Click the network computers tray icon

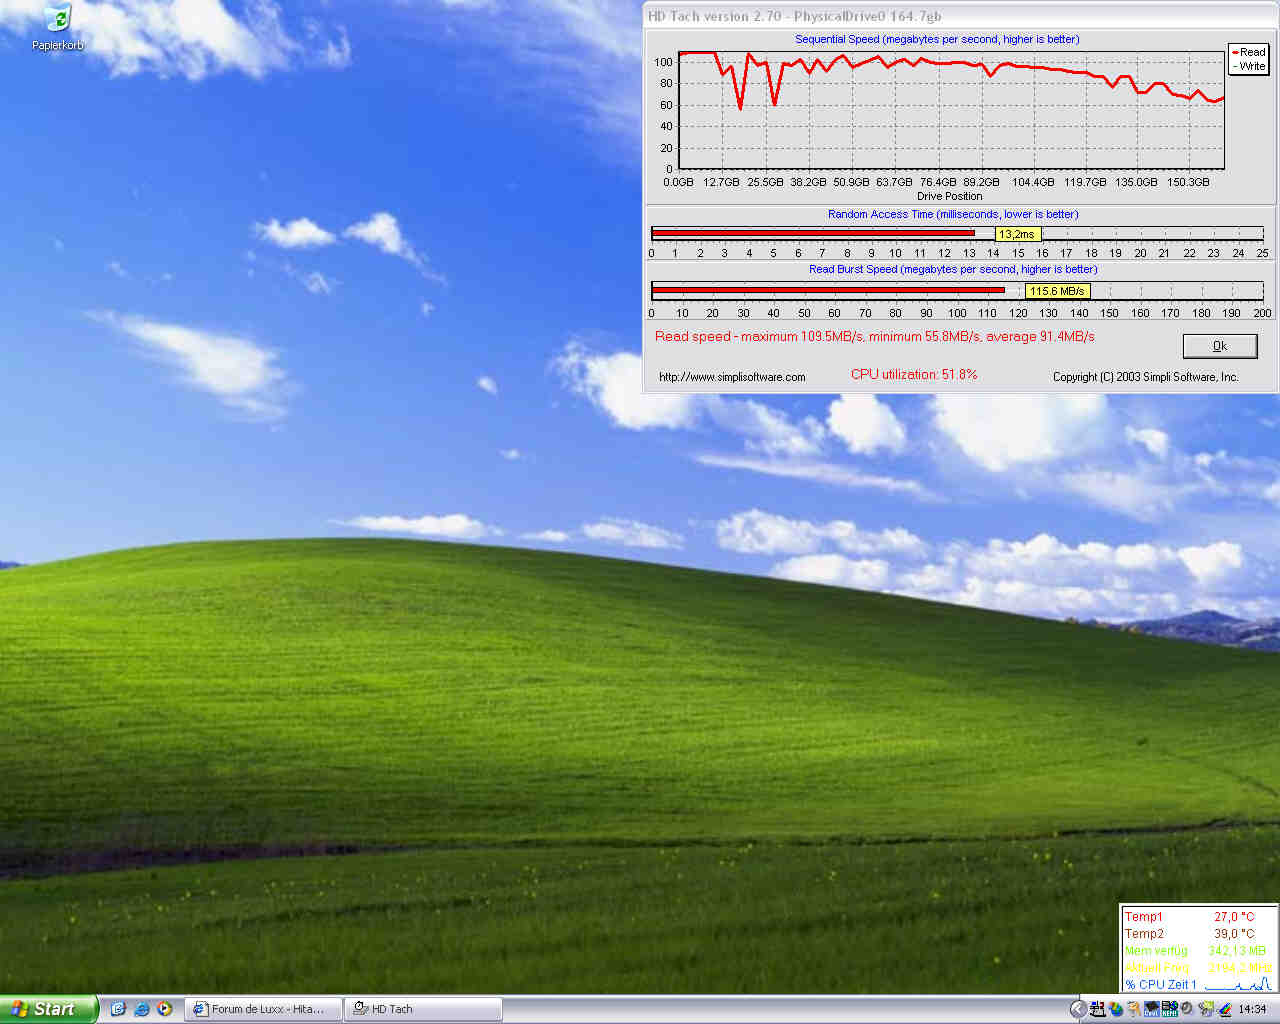(x=1097, y=1009)
